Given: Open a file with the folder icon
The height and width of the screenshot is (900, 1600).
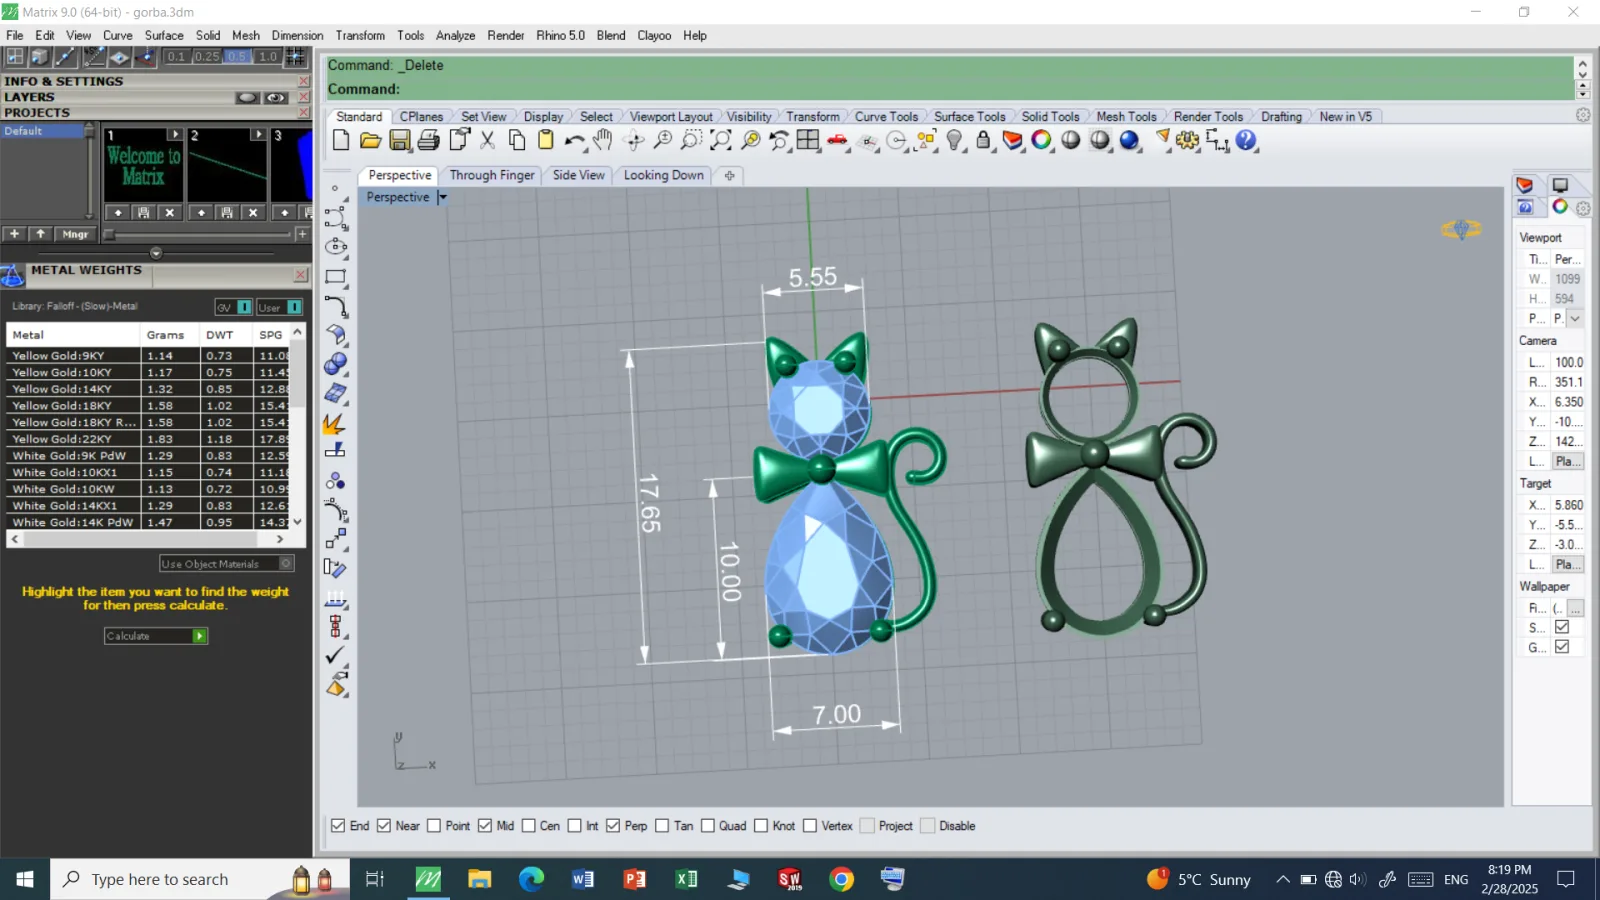Looking at the screenshot, I should pos(370,140).
